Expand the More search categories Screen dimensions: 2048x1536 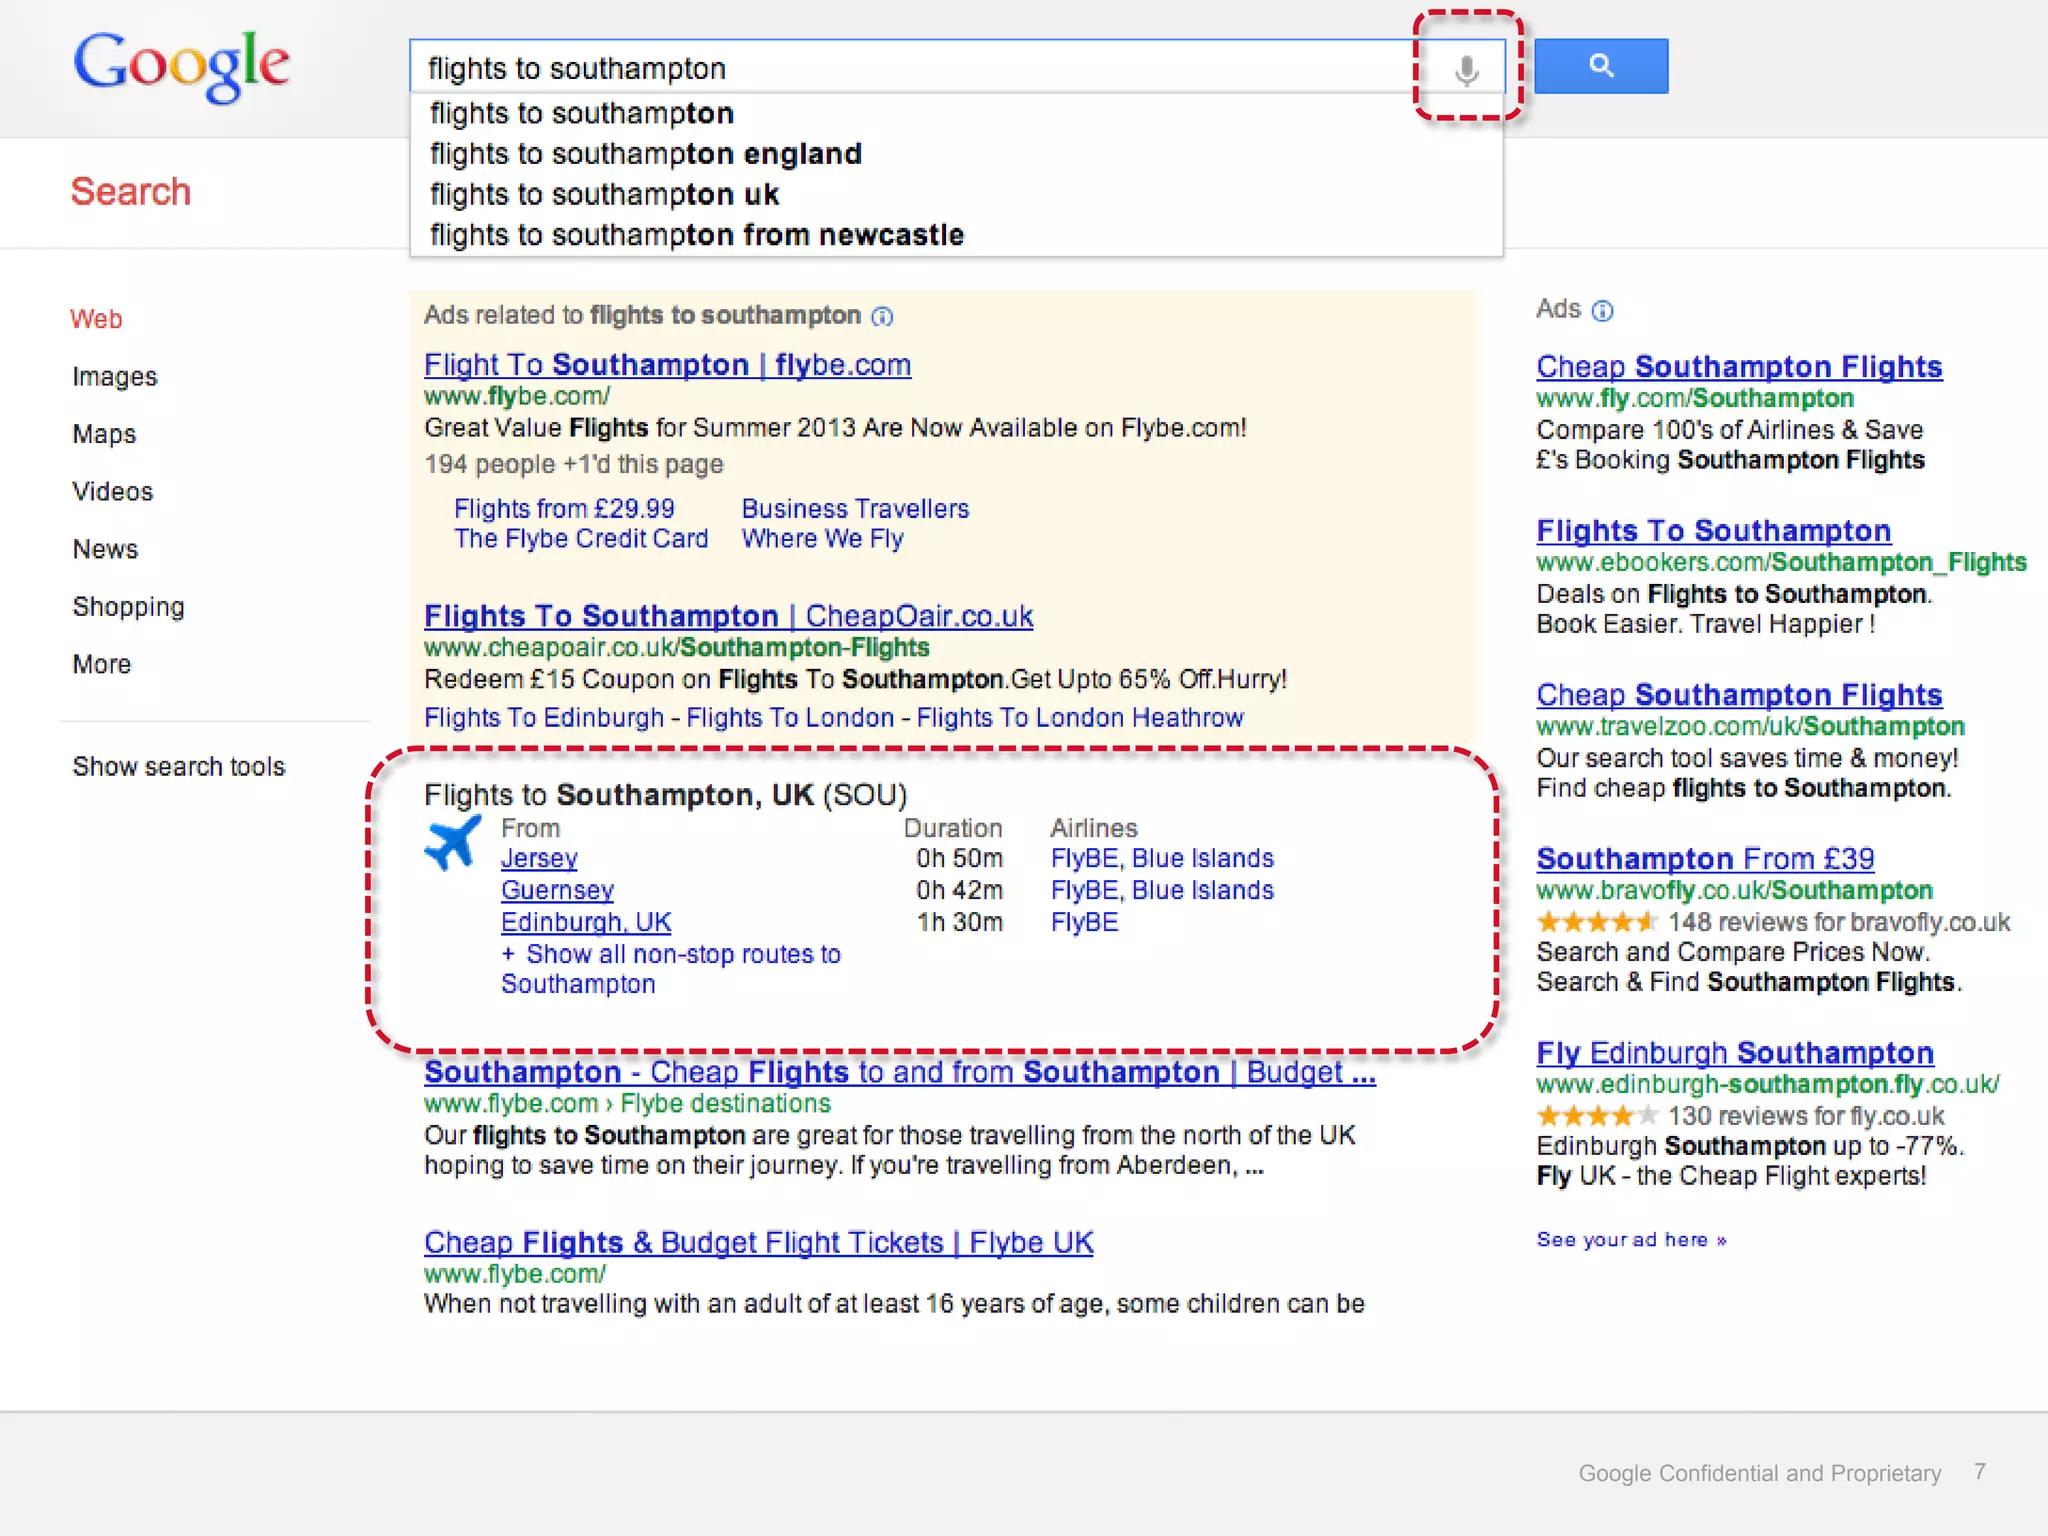click(x=102, y=664)
